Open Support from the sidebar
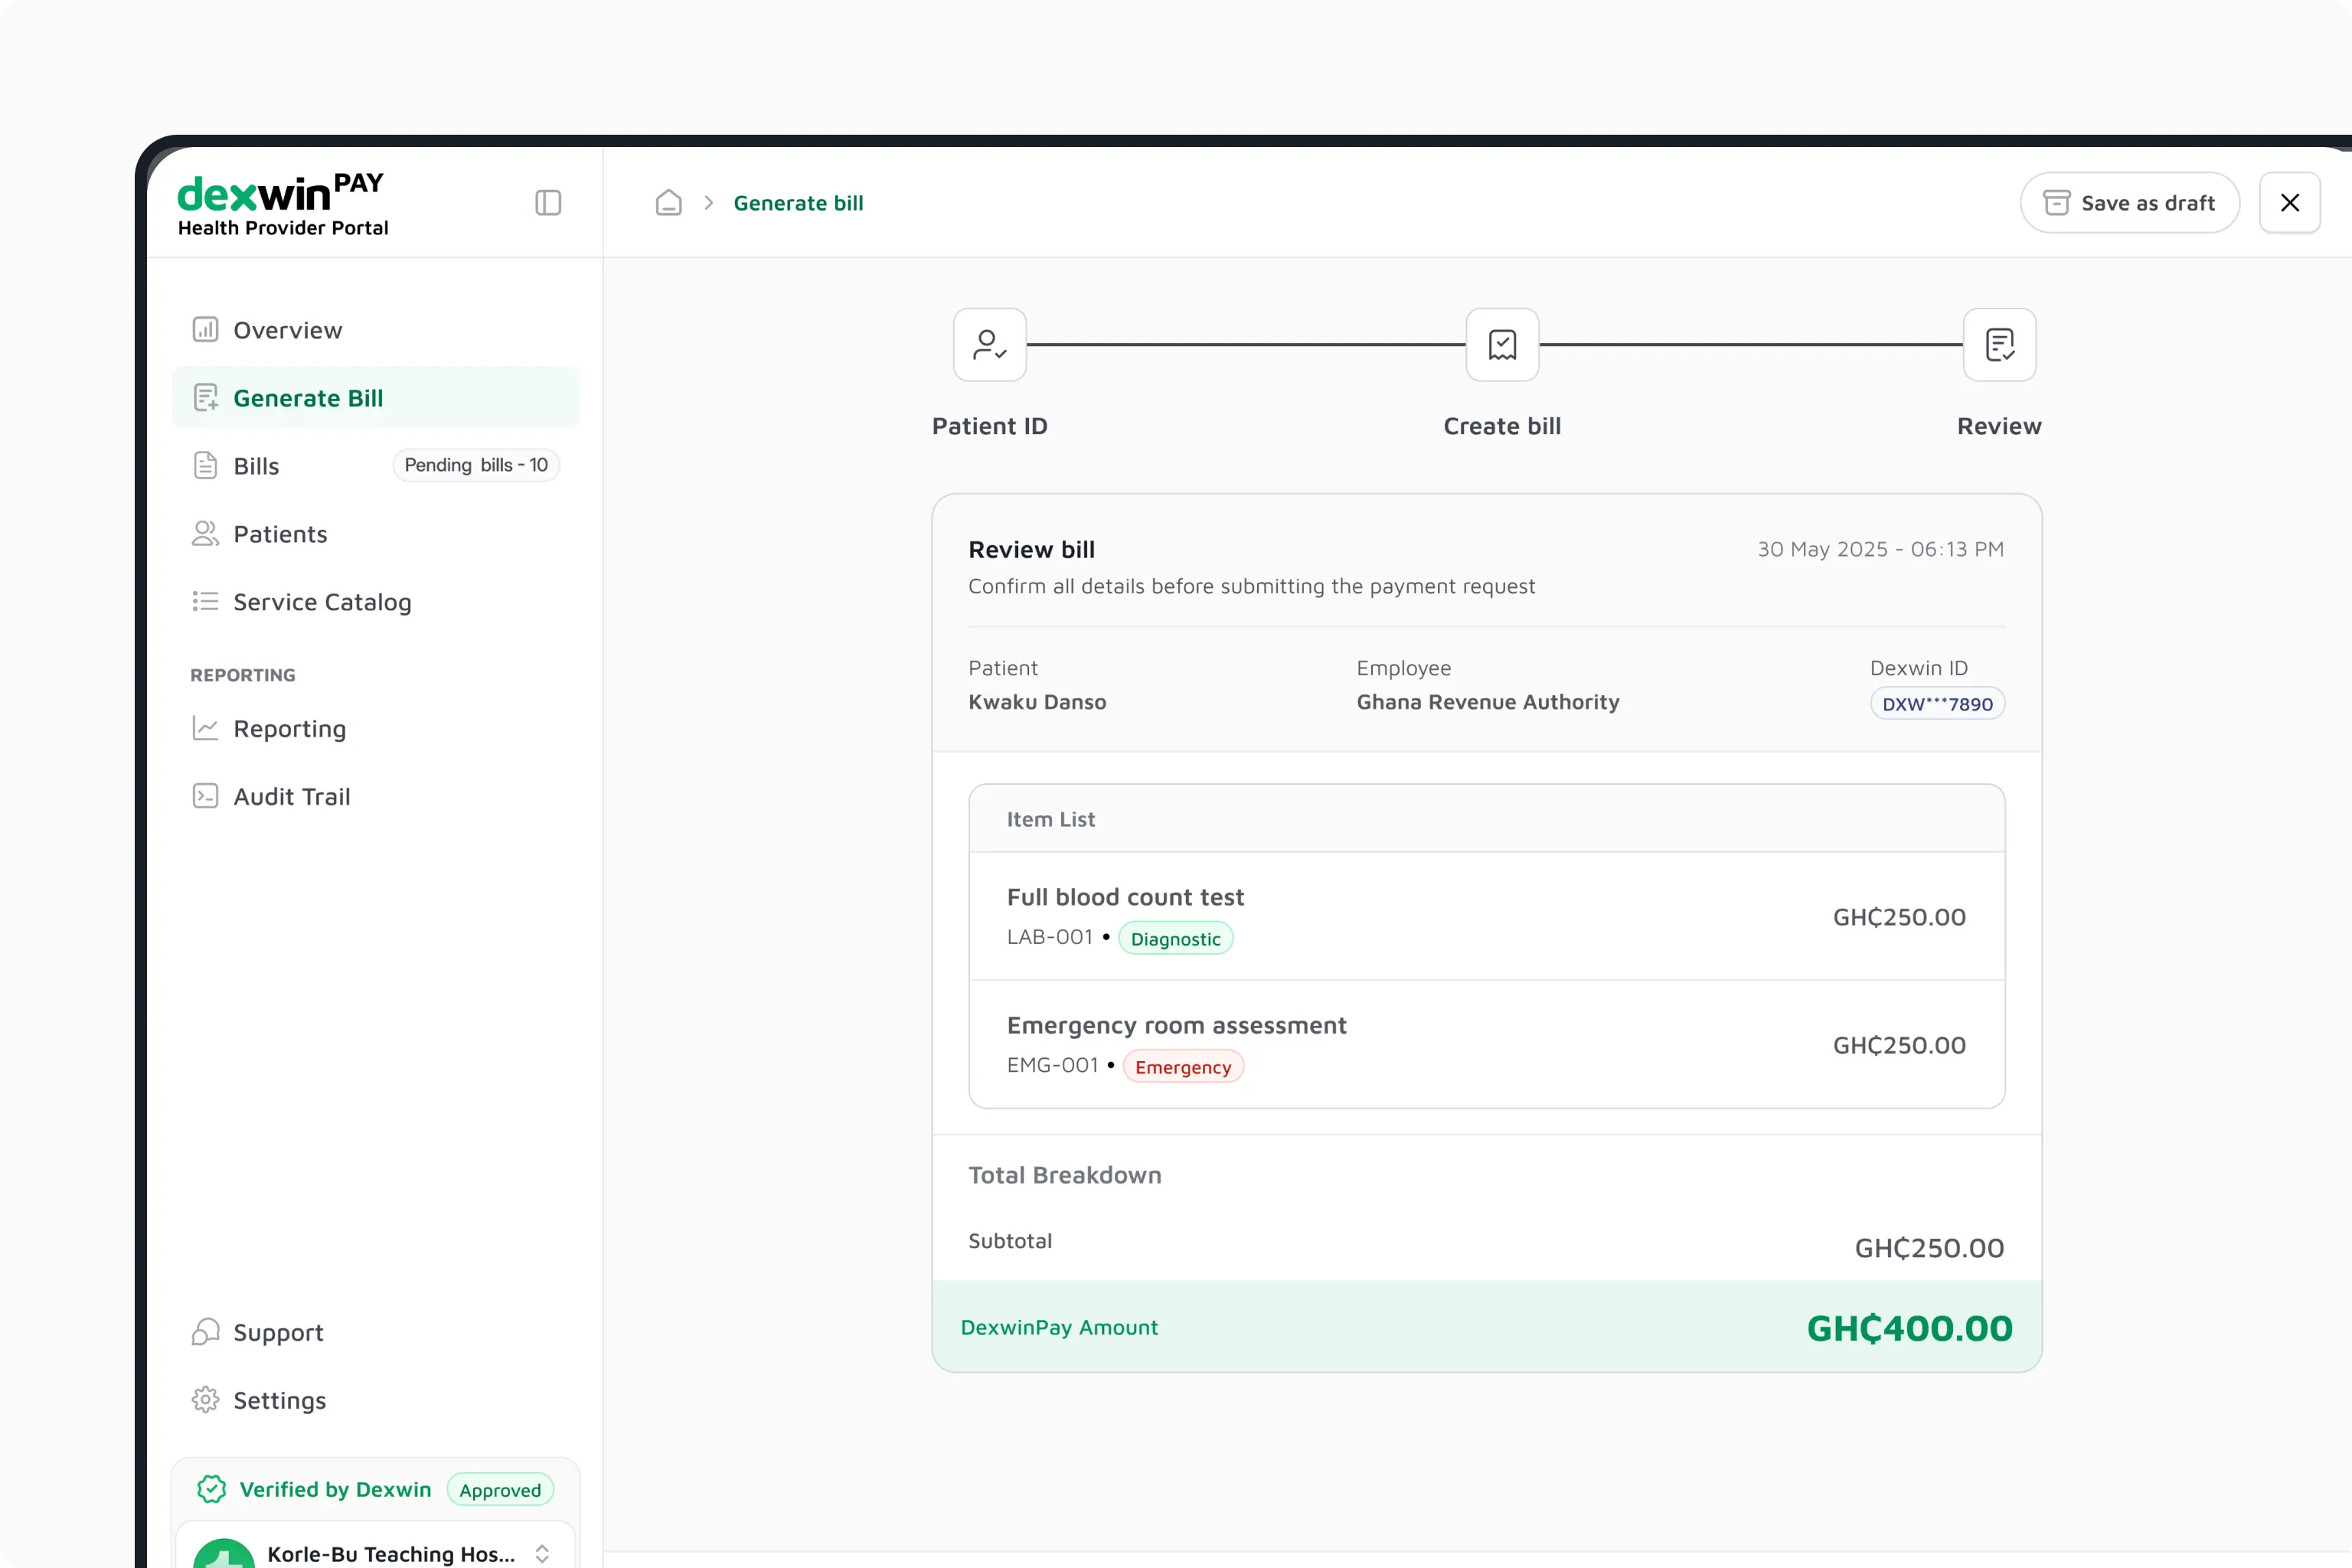 [x=375, y=1333]
